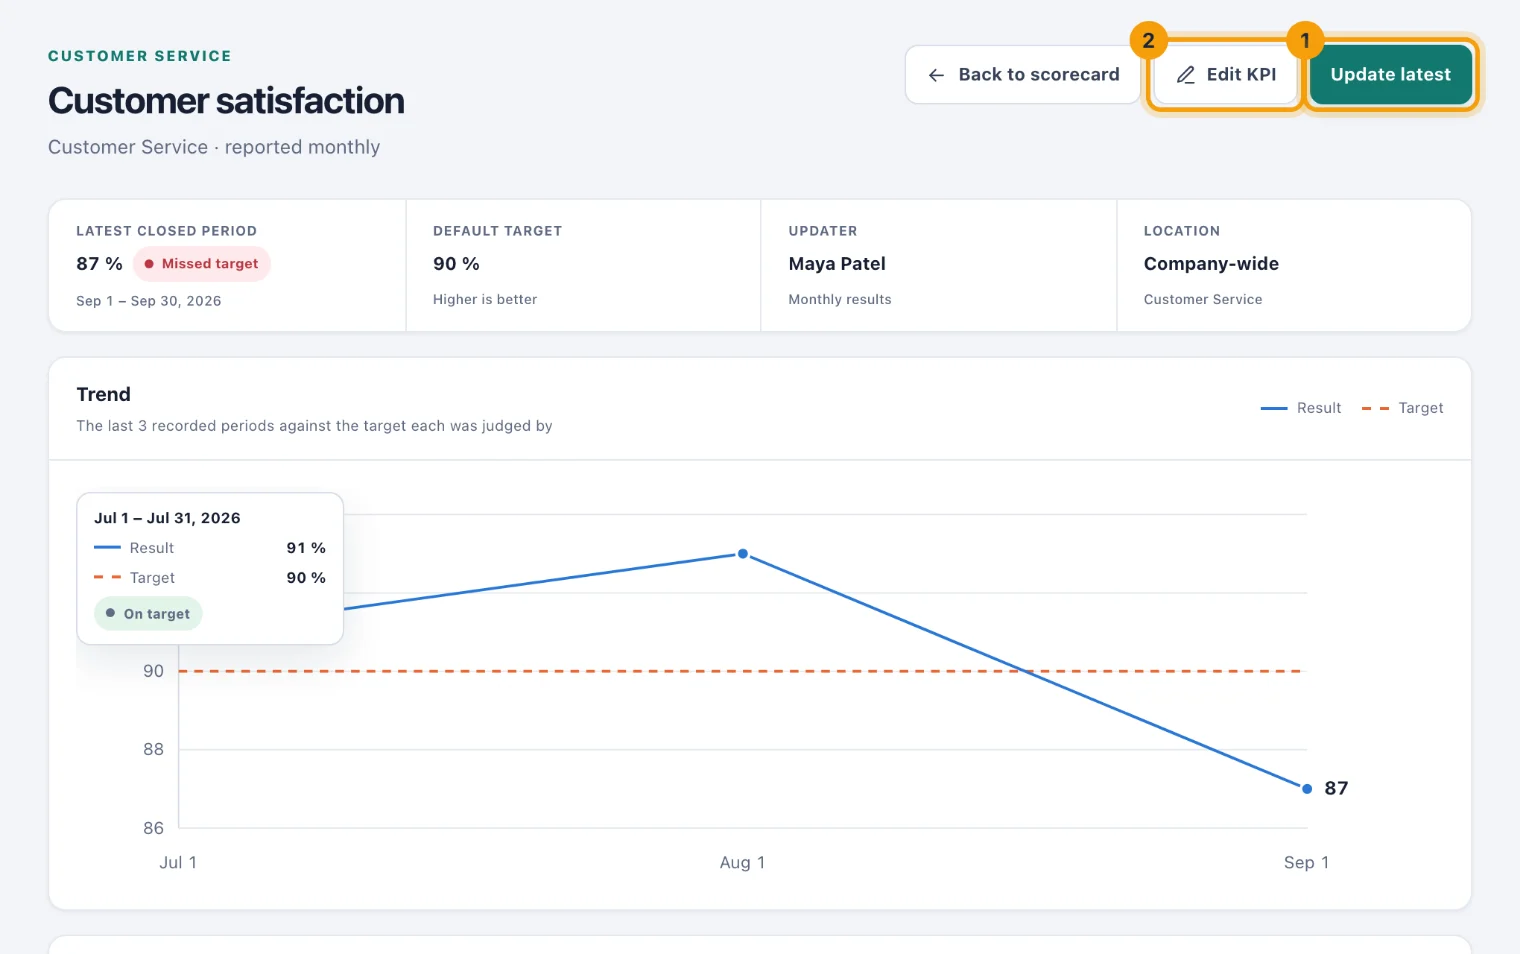
Task: Go back using the Back to scorecard button
Action: [x=1023, y=75]
